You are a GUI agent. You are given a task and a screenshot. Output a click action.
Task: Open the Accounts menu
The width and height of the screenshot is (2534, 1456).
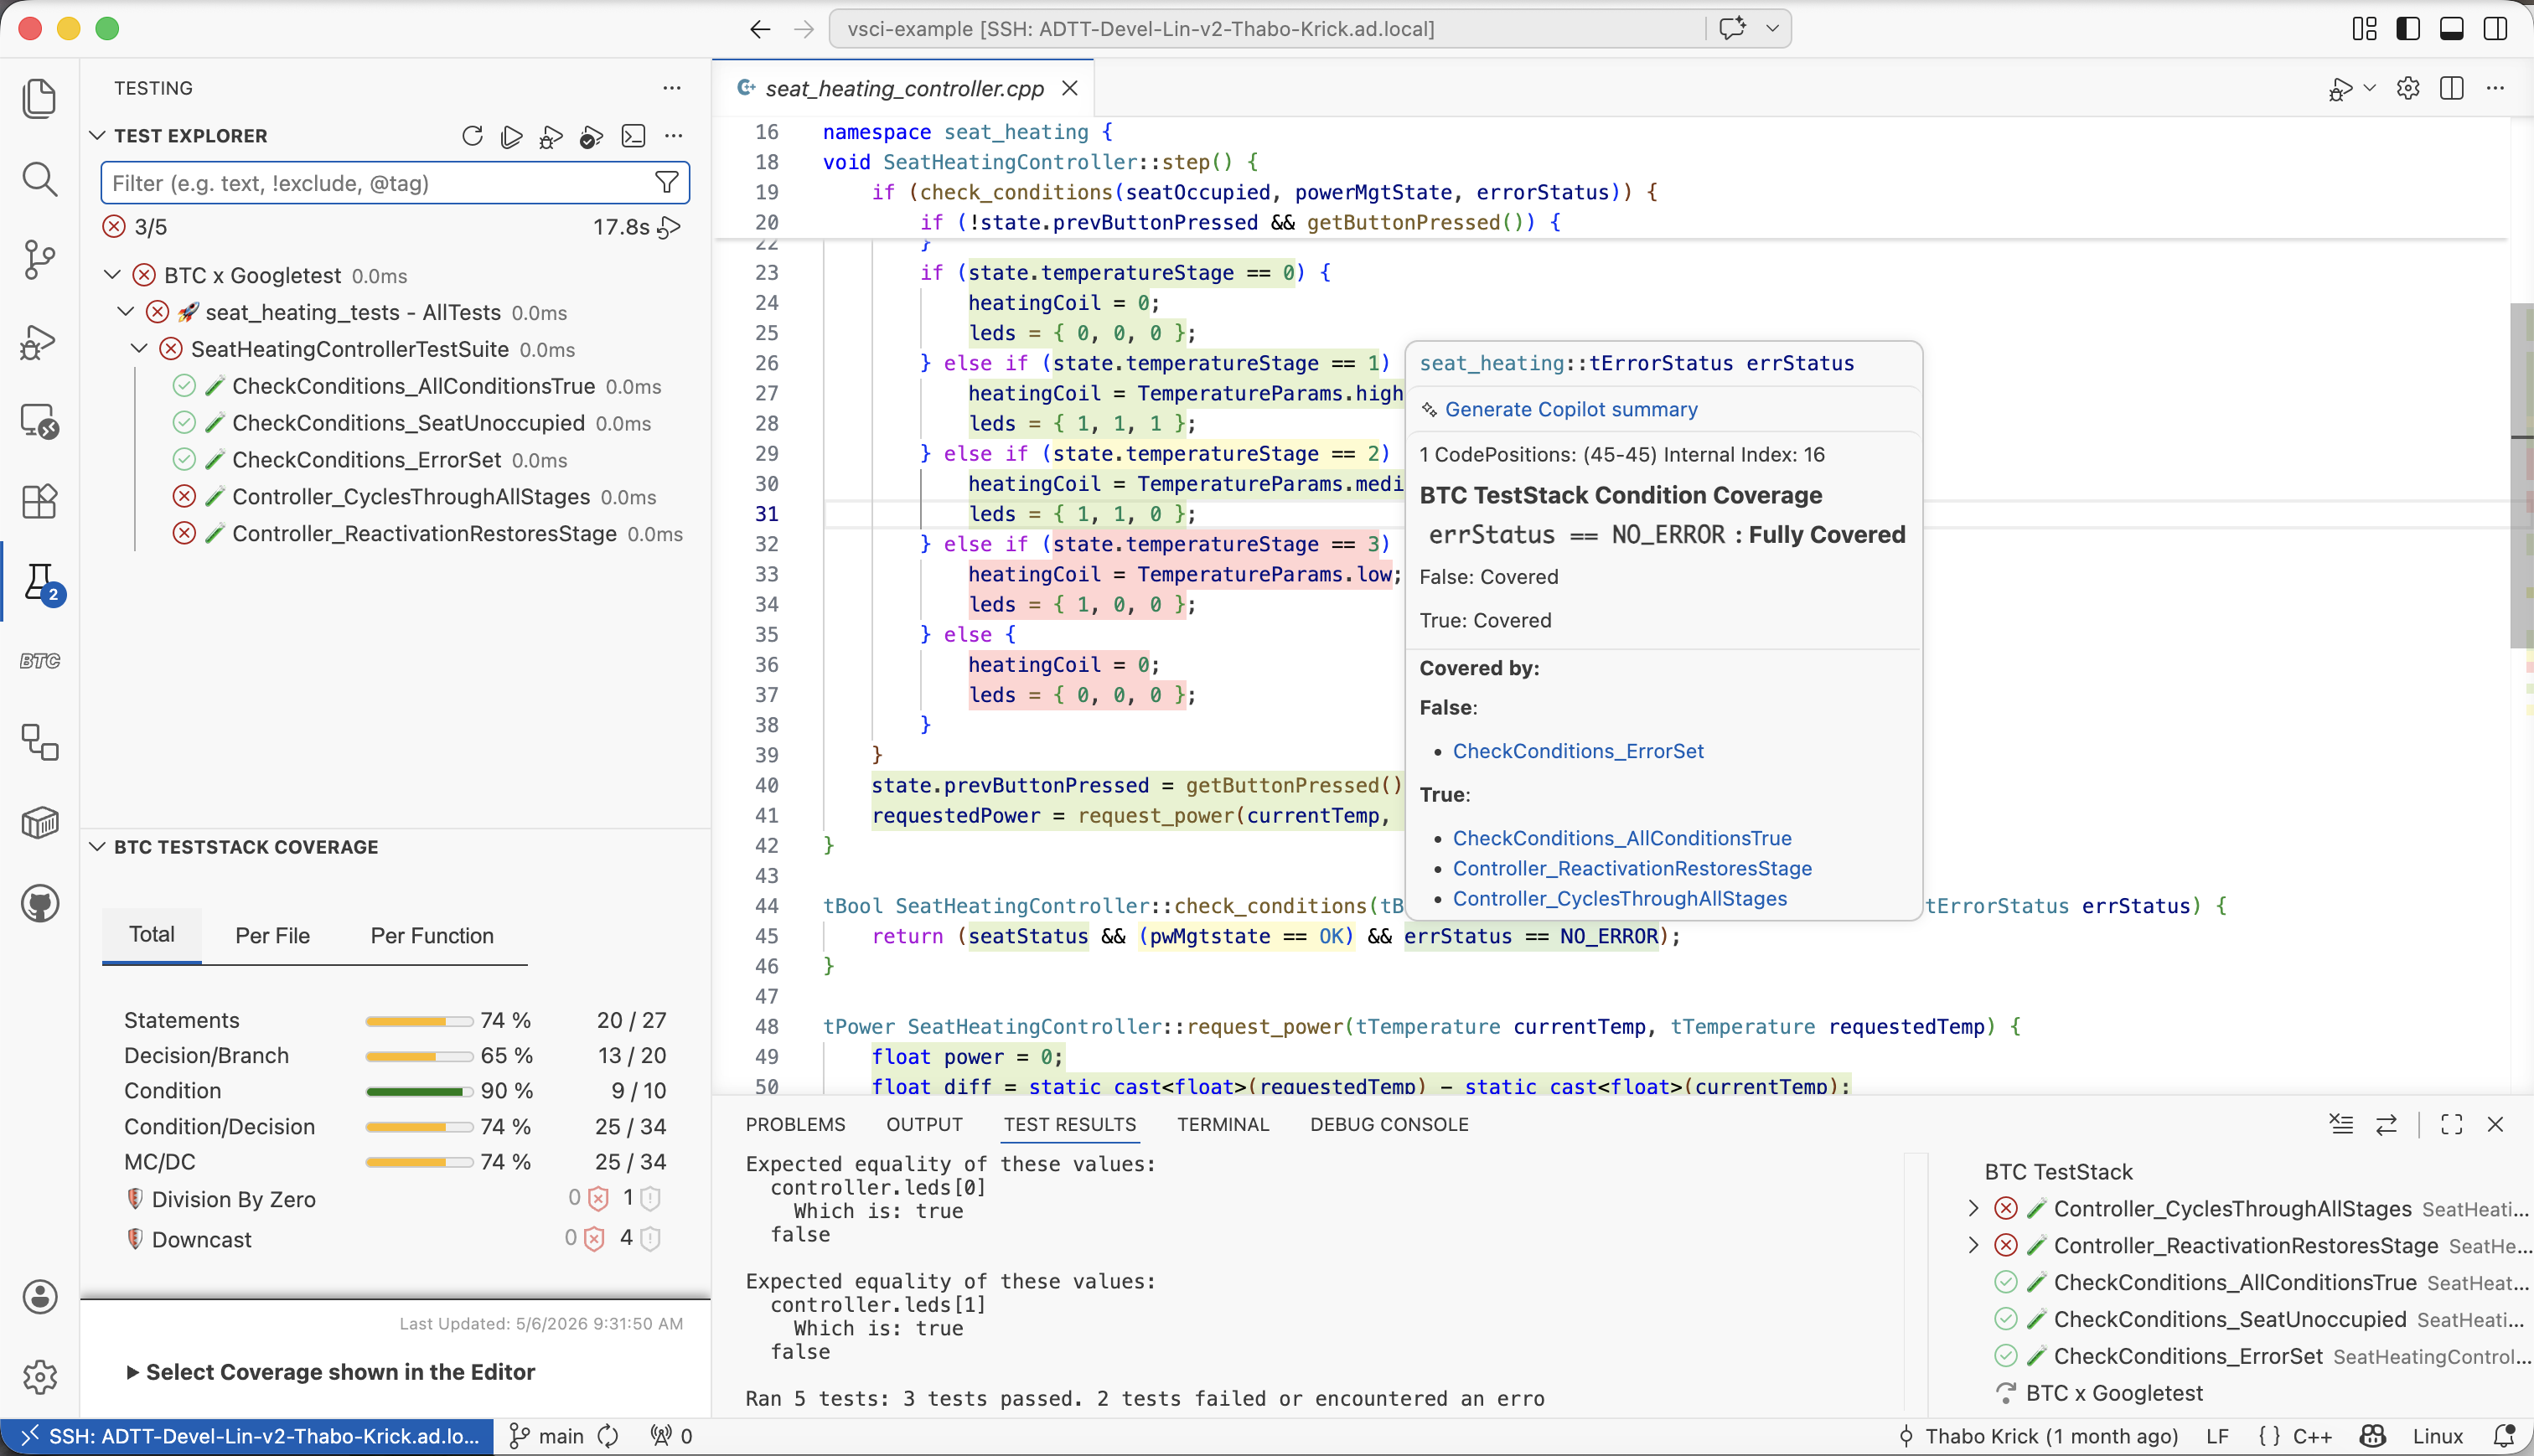(39, 1297)
